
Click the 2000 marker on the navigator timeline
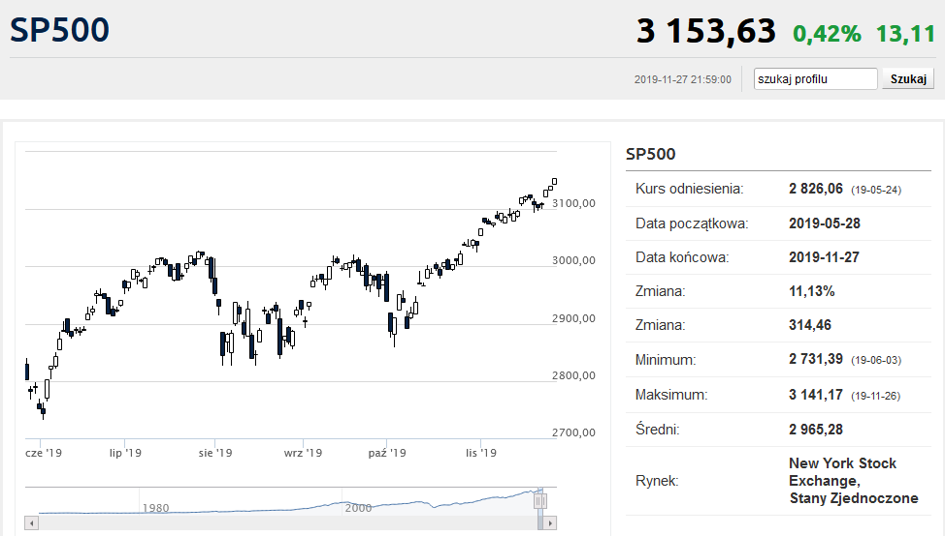(x=358, y=508)
